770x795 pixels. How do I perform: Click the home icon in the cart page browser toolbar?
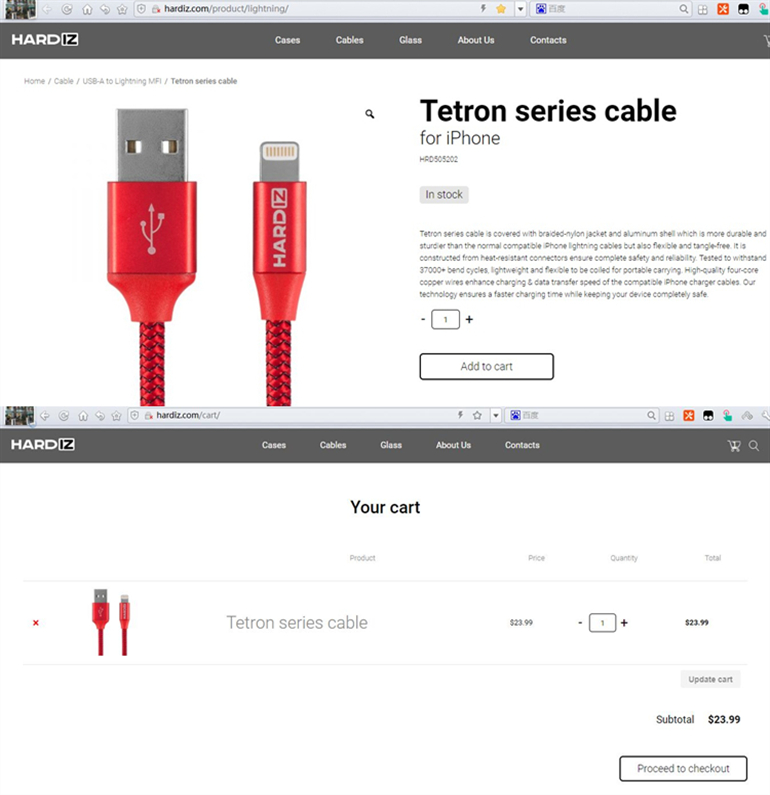pyautogui.click(x=83, y=416)
